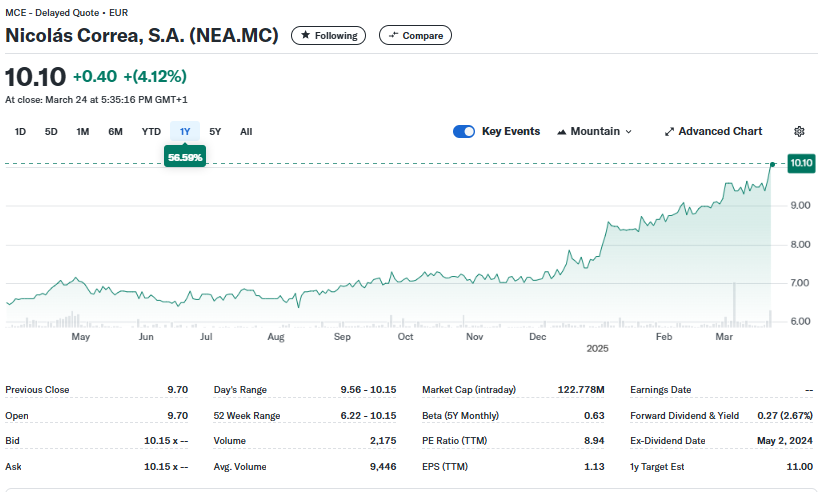Click the 9.00 price axis label
835x492 pixels.
[800, 206]
